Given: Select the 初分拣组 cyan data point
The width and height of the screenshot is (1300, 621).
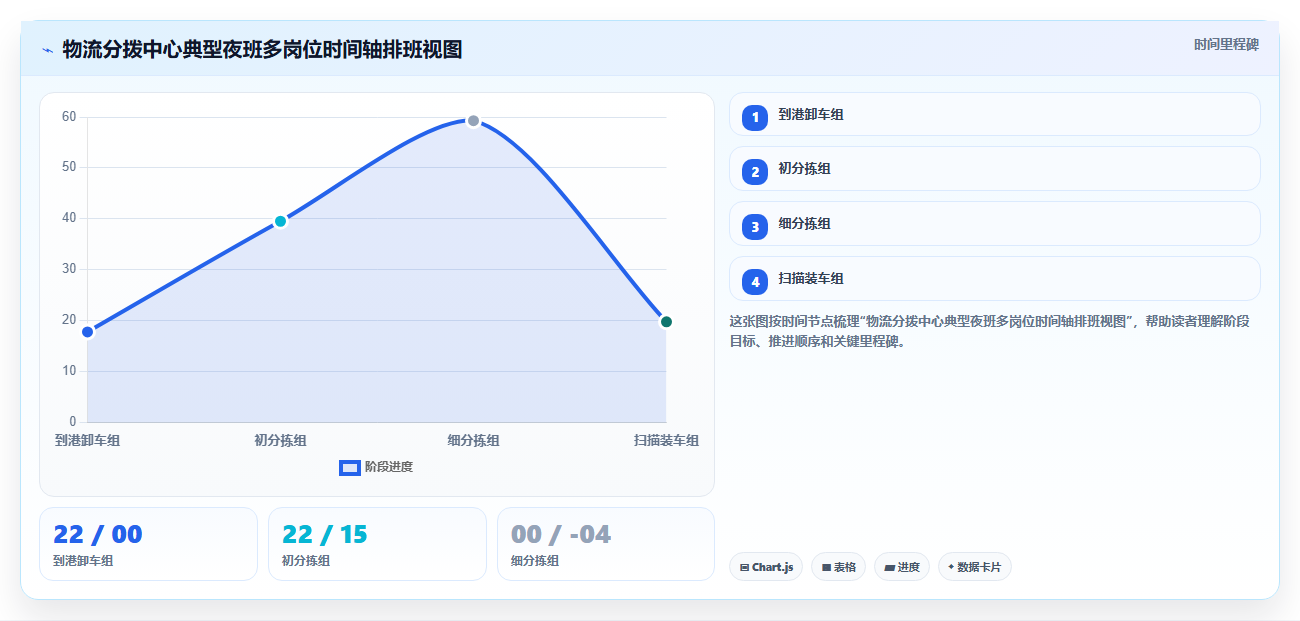Looking at the screenshot, I should pos(281,221).
